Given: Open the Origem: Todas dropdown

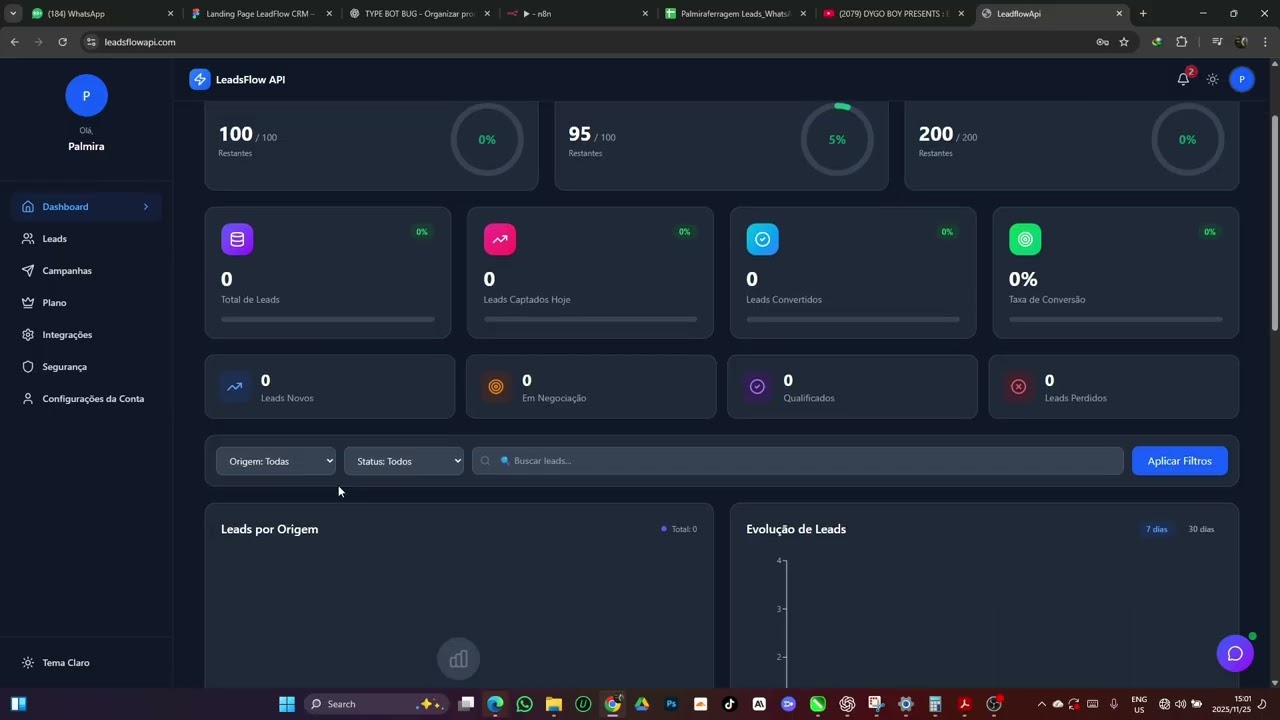Looking at the screenshot, I should (x=276, y=461).
